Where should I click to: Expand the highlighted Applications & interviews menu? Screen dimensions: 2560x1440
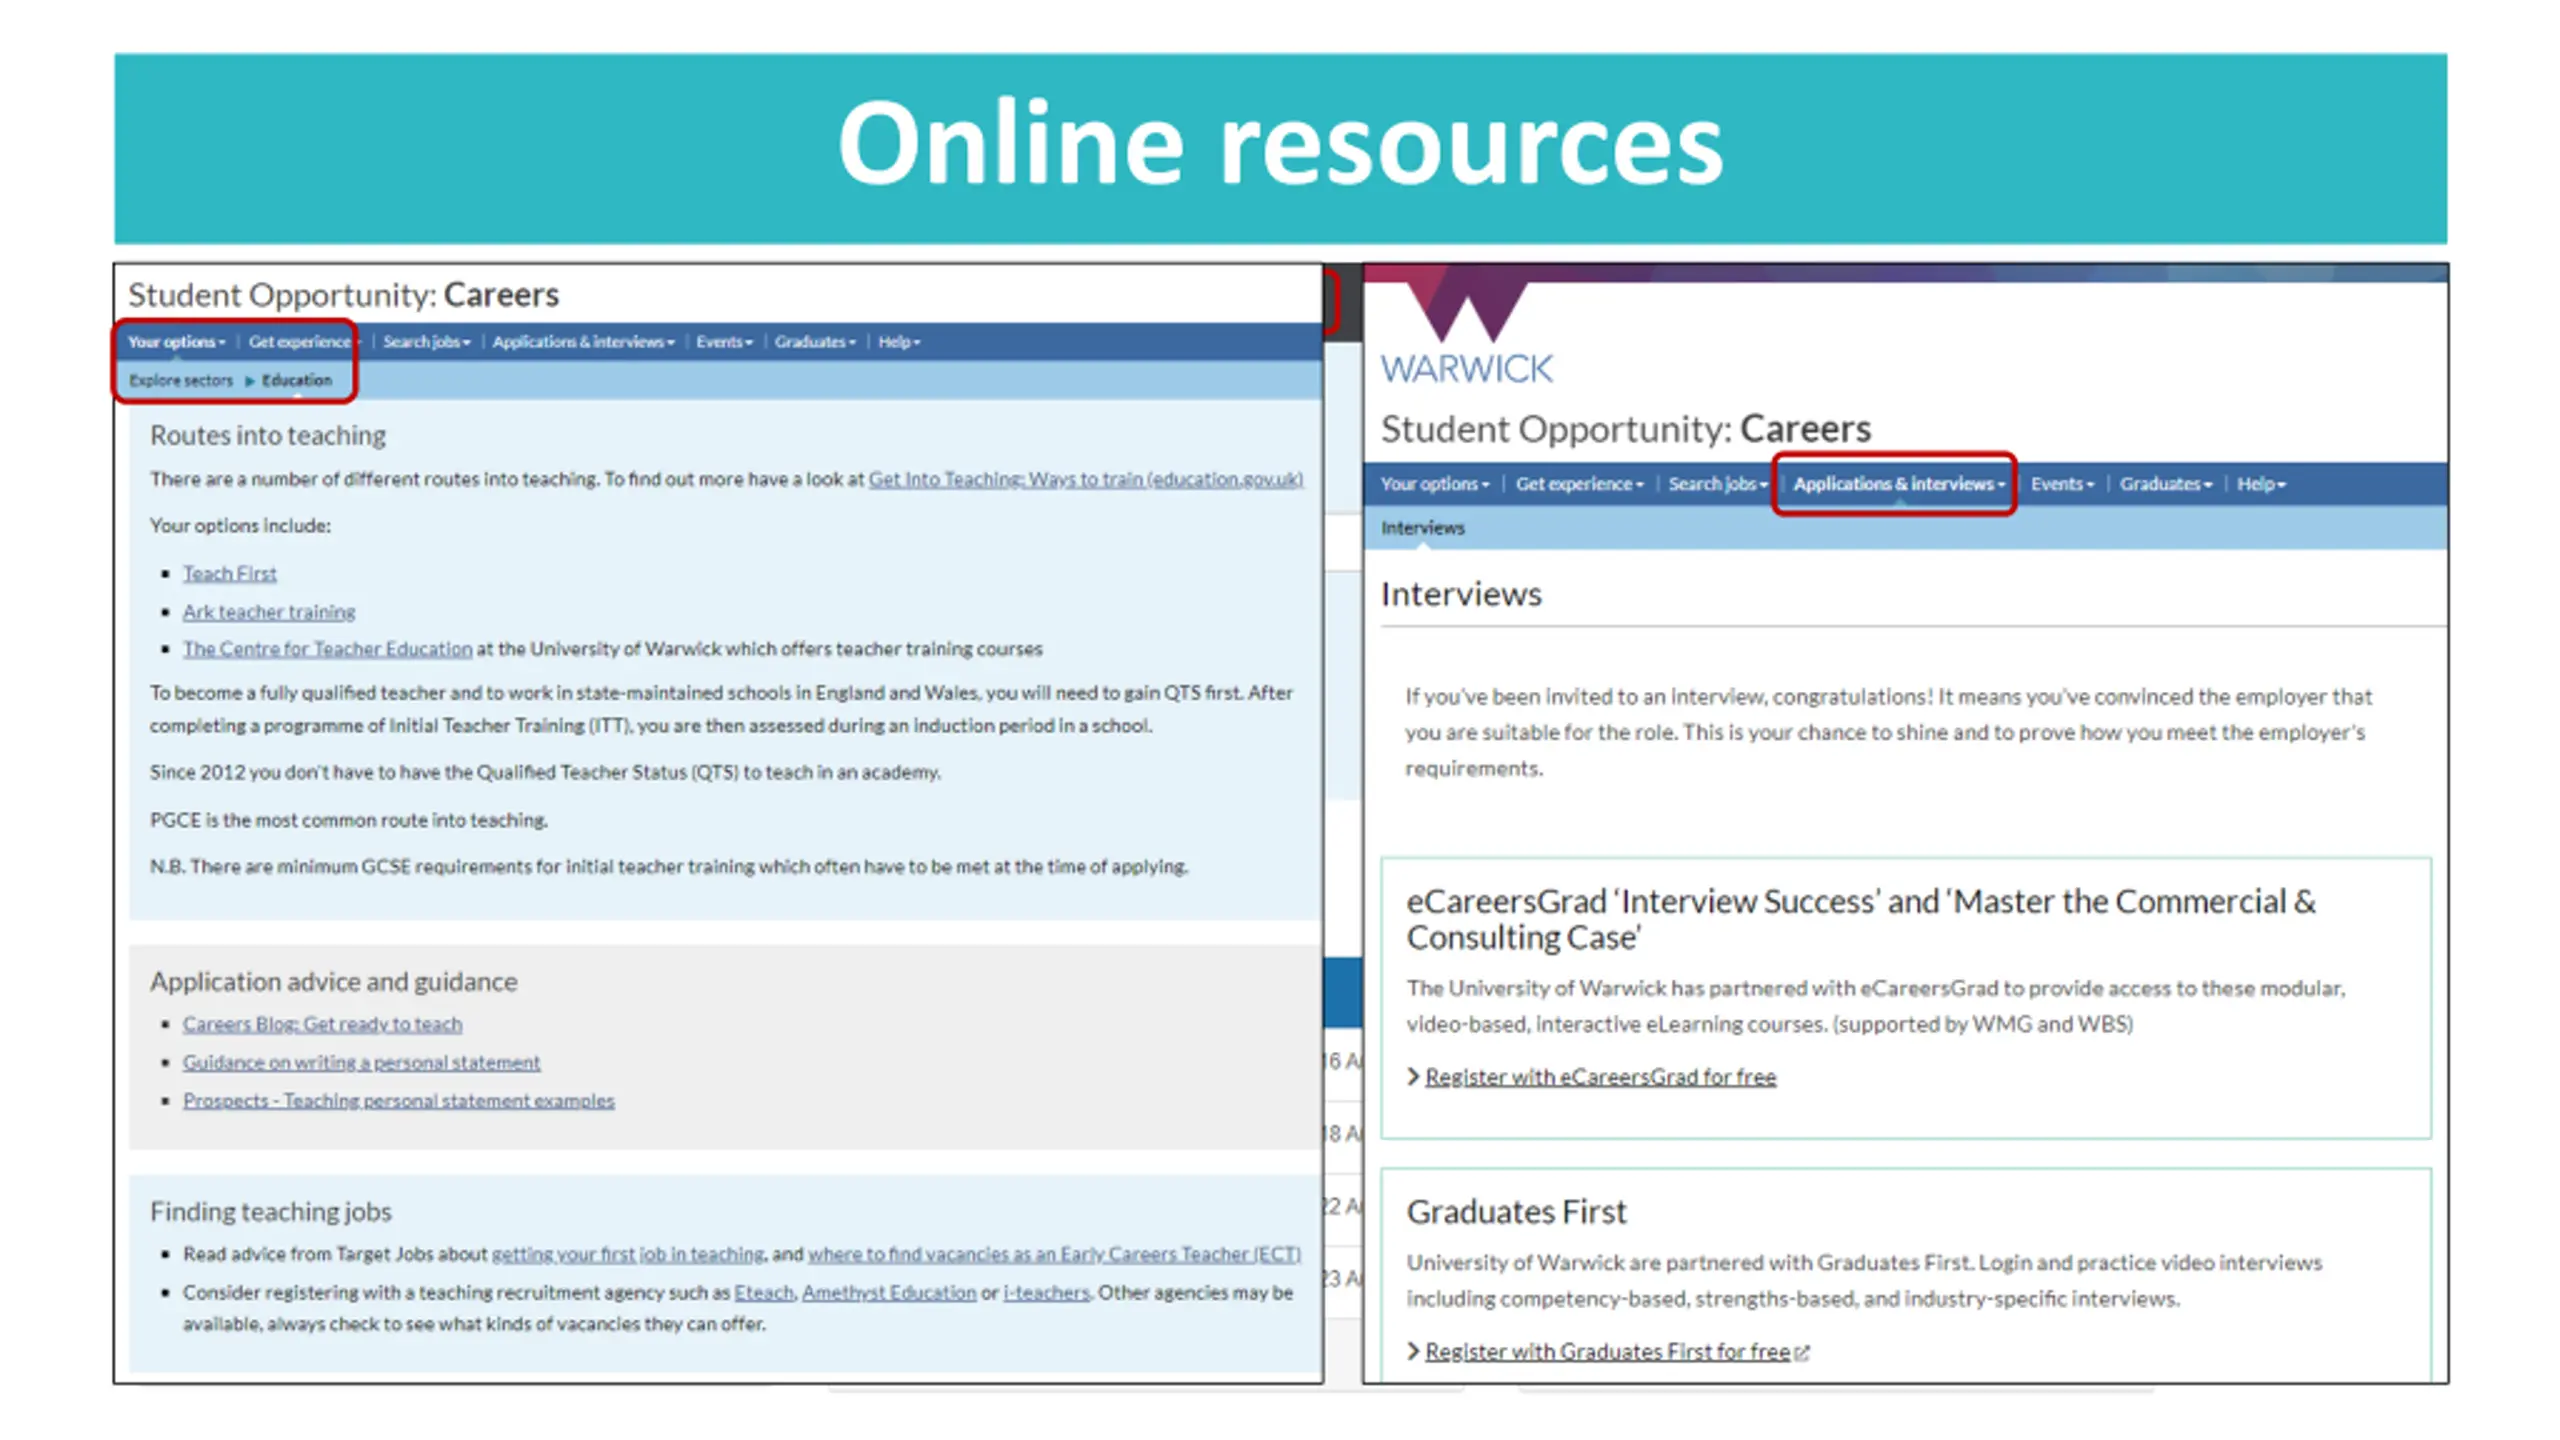point(1898,484)
